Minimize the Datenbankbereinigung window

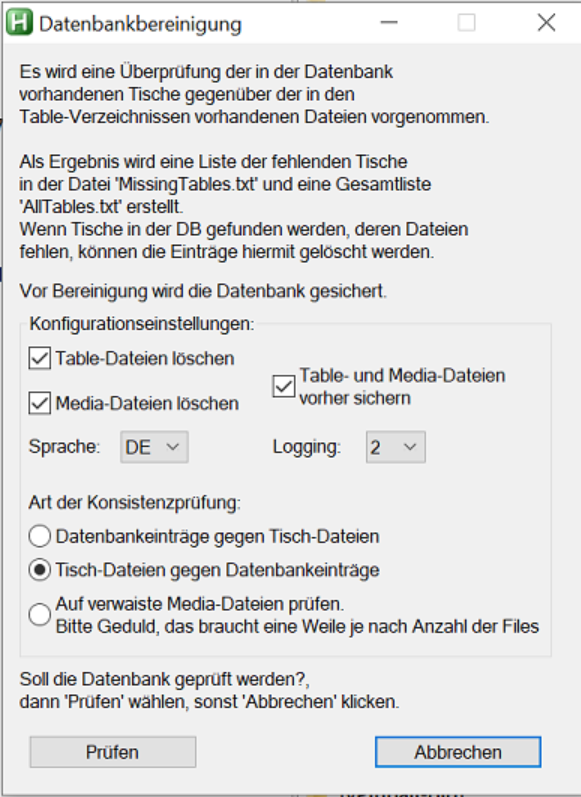tap(389, 23)
